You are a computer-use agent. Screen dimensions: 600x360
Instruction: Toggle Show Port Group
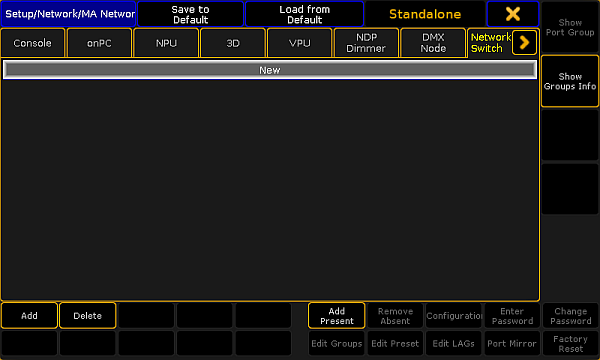click(570, 27)
